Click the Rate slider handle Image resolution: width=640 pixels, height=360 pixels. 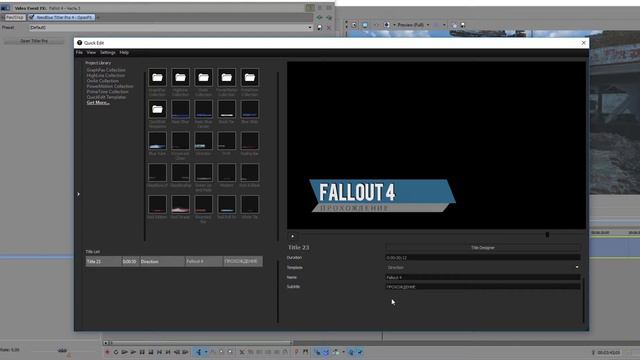click(62, 351)
